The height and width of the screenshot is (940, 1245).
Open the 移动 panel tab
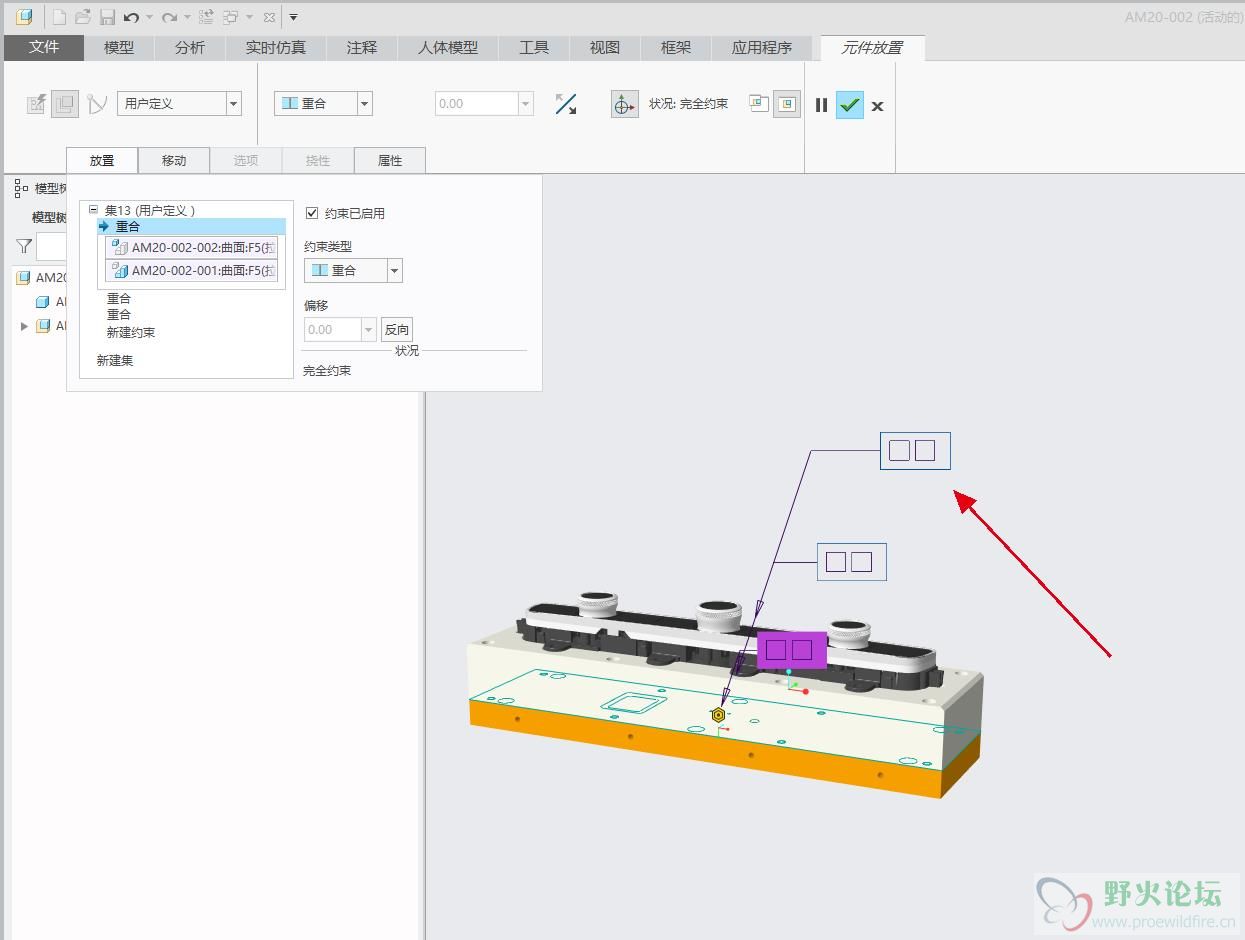(174, 160)
